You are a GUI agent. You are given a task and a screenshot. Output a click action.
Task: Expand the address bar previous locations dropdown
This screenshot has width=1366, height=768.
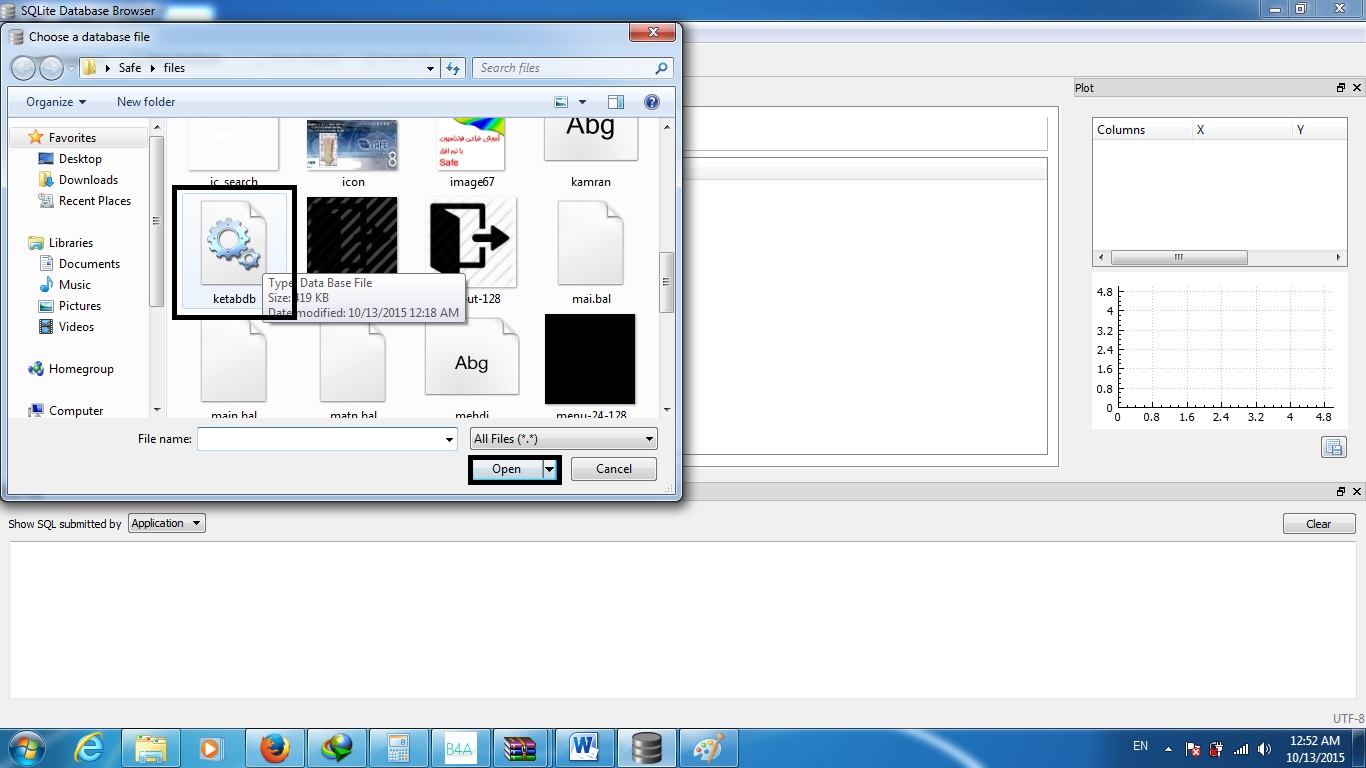[431, 68]
